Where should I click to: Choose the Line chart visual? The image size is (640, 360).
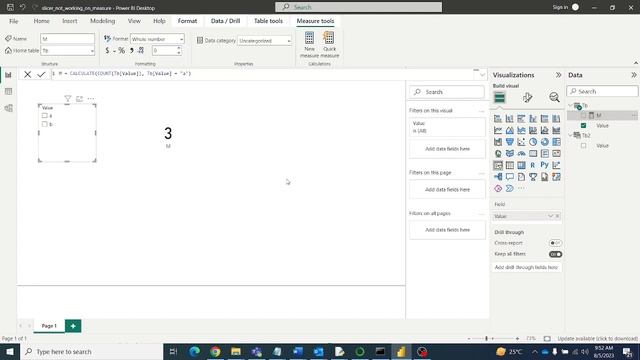[x=498, y=130]
